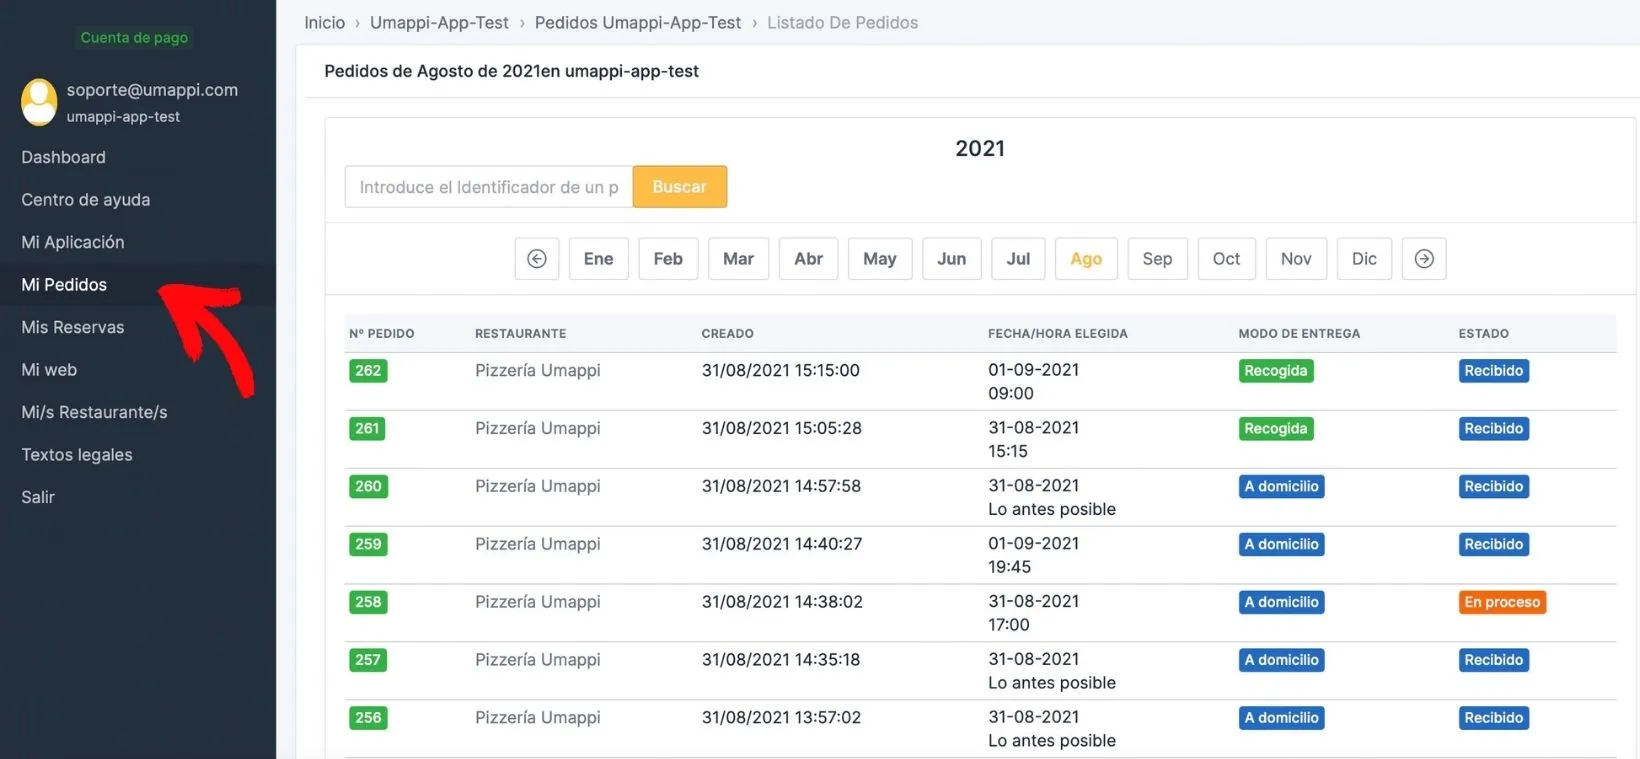This screenshot has height=759, width=1640.
Task: Open Pedidos Umappi-App-Test breadcrumb link
Action: click(638, 23)
